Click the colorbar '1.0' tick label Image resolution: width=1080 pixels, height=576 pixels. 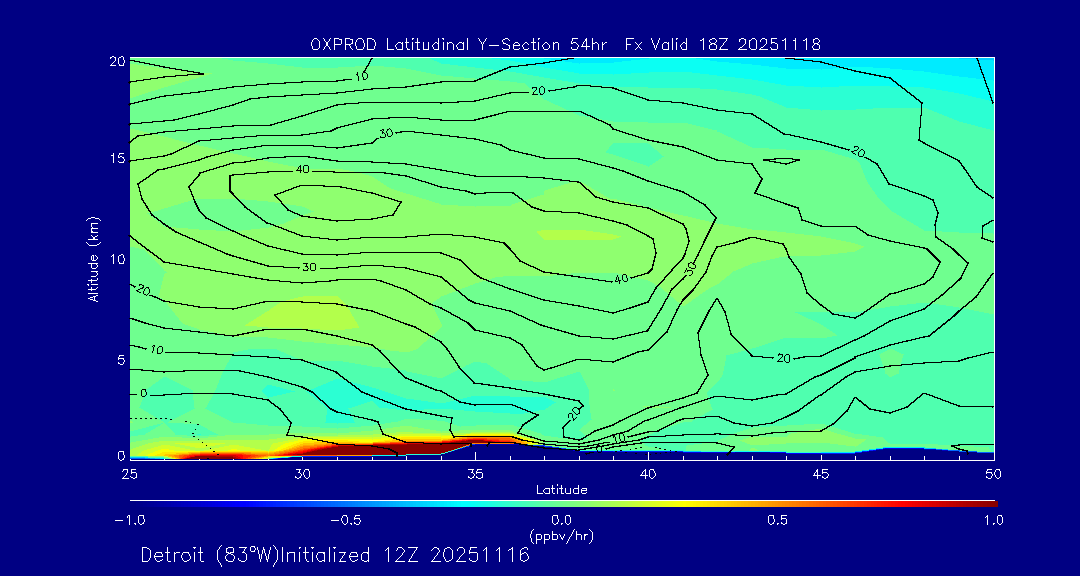[994, 520]
